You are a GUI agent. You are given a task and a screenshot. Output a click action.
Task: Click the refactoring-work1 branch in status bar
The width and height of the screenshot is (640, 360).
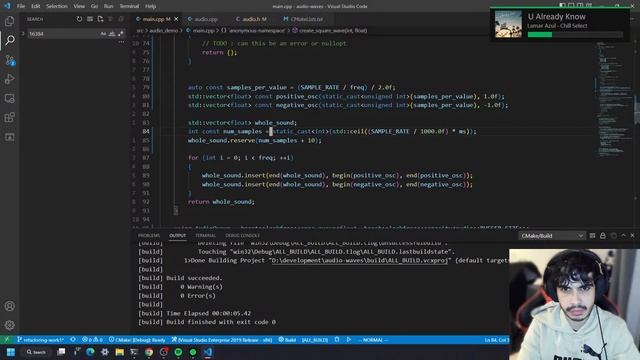point(40,340)
